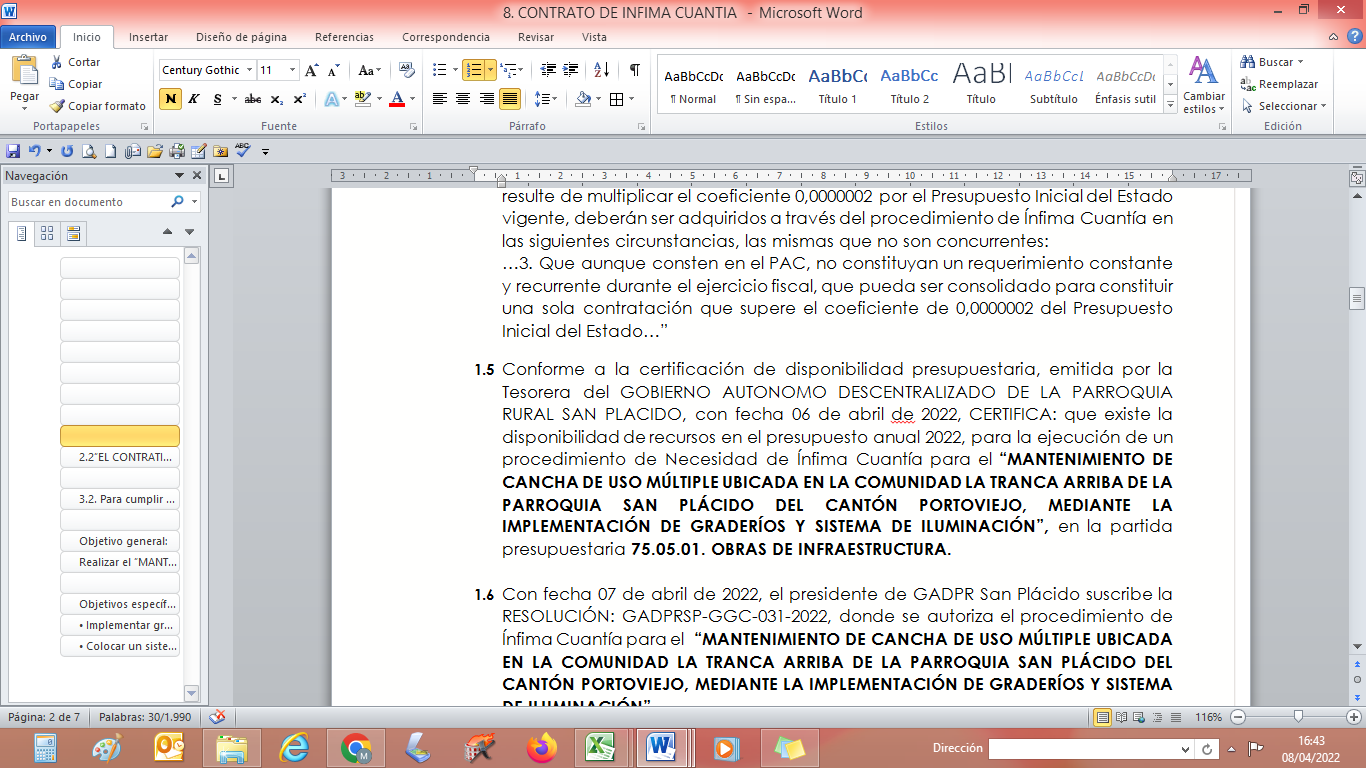Click the font color red swatch button
The width and height of the screenshot is (1366, 768).
pyautogui.click(x=397, y=99)
